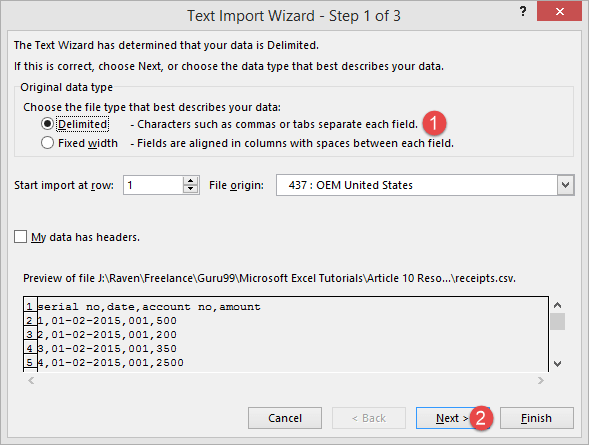Viewport: 589px width, 445px height.
Task: Click the preview scroll up arrow
Action: coord(558,305)
